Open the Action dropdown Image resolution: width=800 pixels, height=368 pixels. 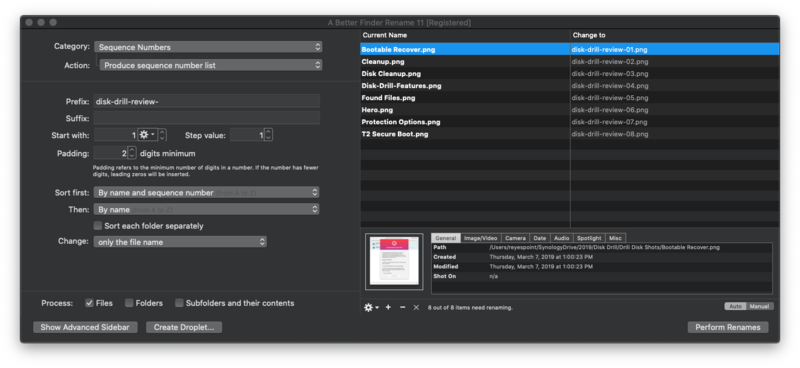(x=211, y=65)
